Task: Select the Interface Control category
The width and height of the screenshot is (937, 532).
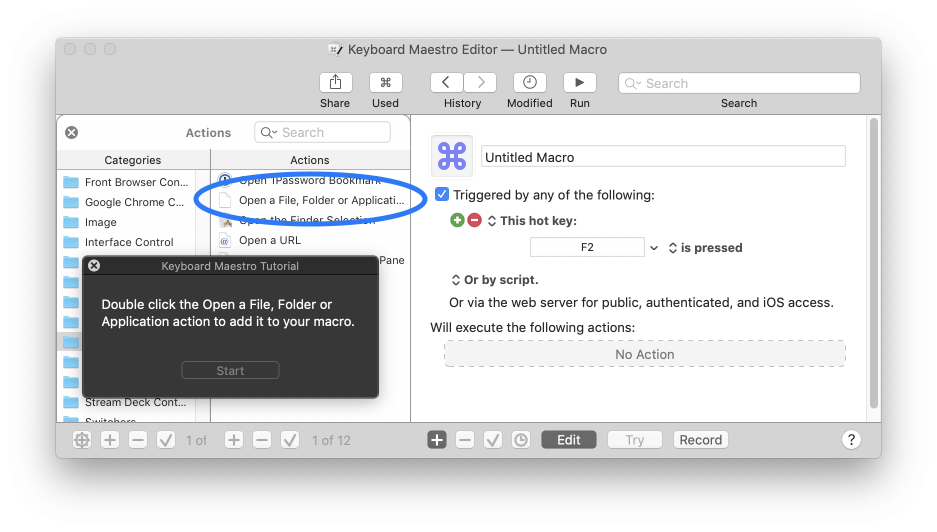Action: [x=127, y=242]
